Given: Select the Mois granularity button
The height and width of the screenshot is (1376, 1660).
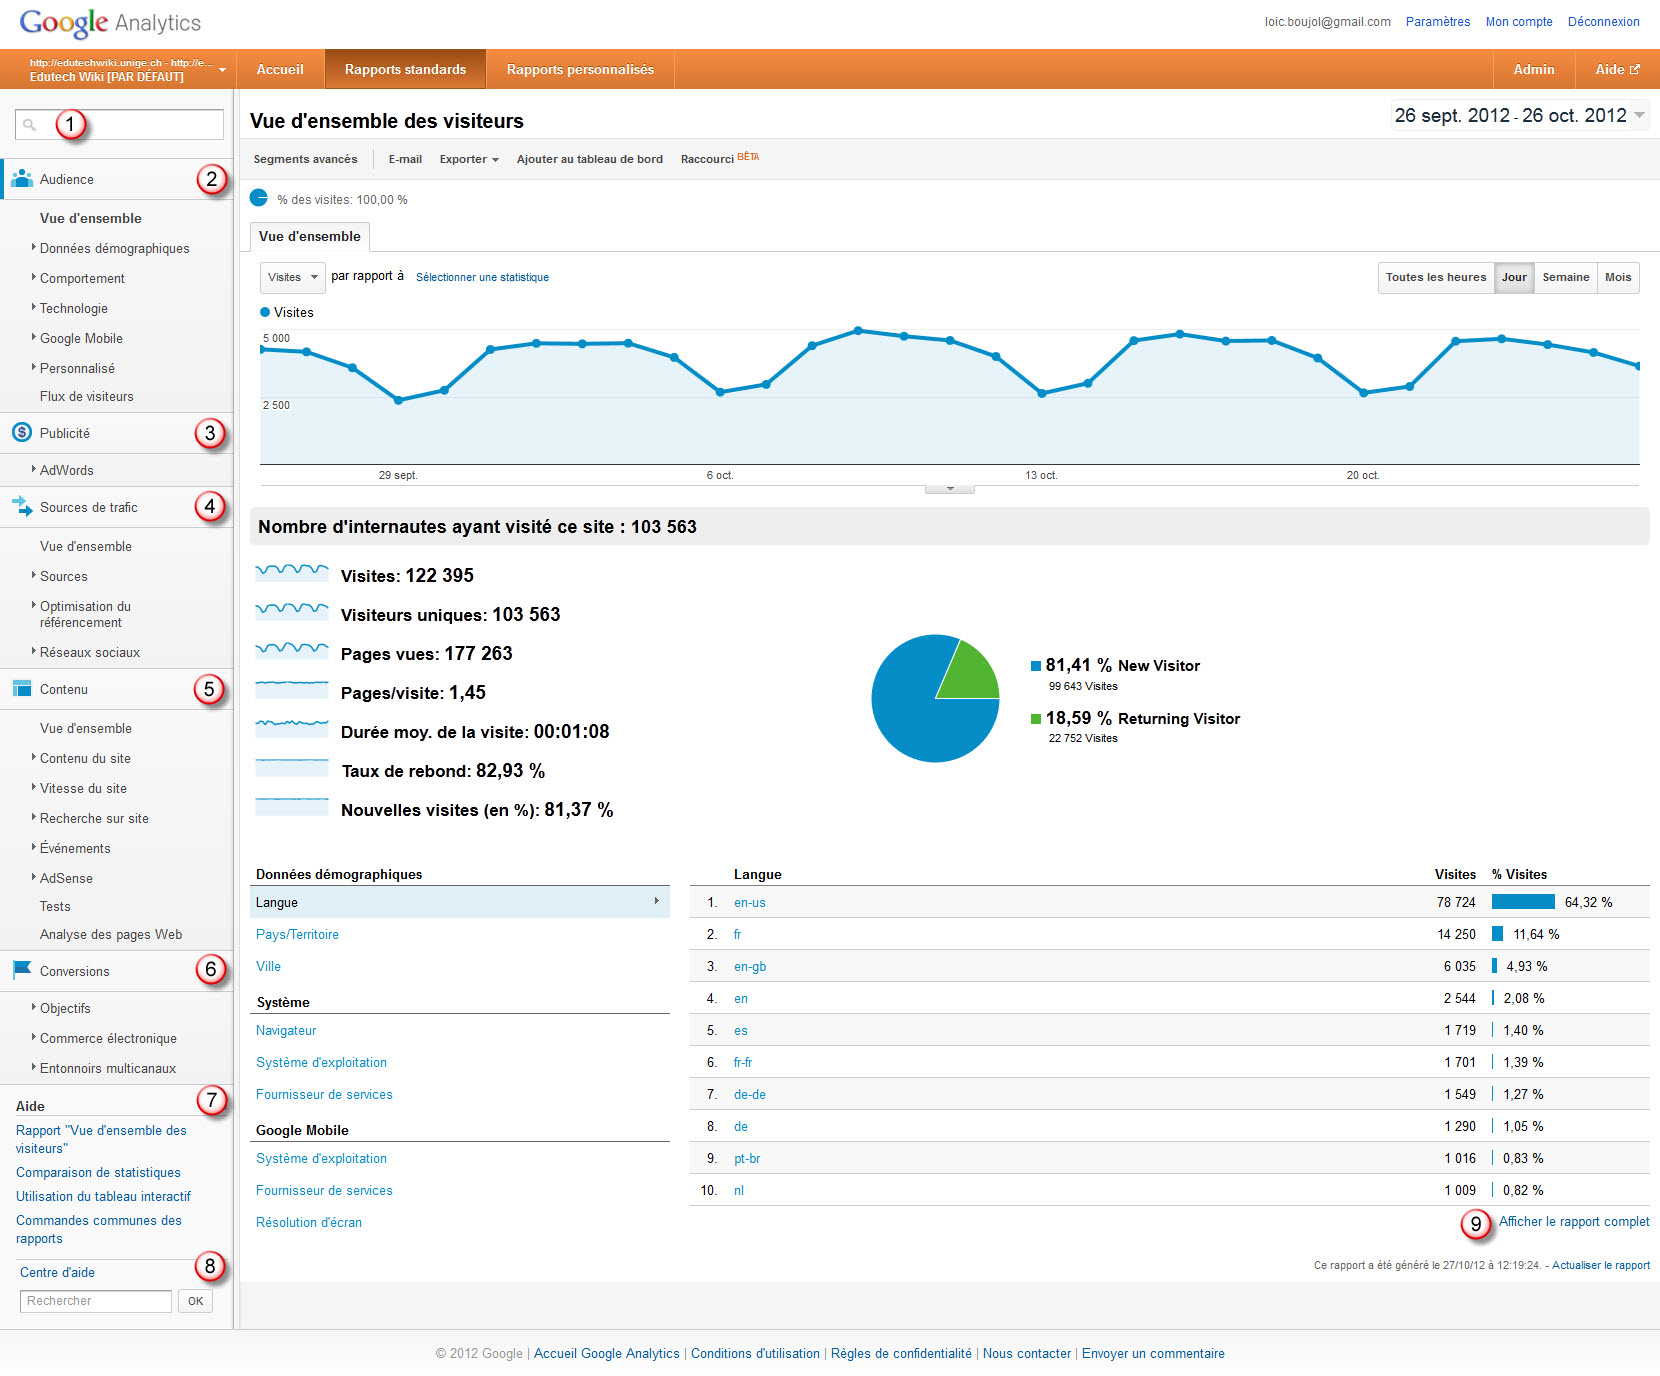Looking at the screenshot, I should pyautogui.click(x=1618, y=277).
